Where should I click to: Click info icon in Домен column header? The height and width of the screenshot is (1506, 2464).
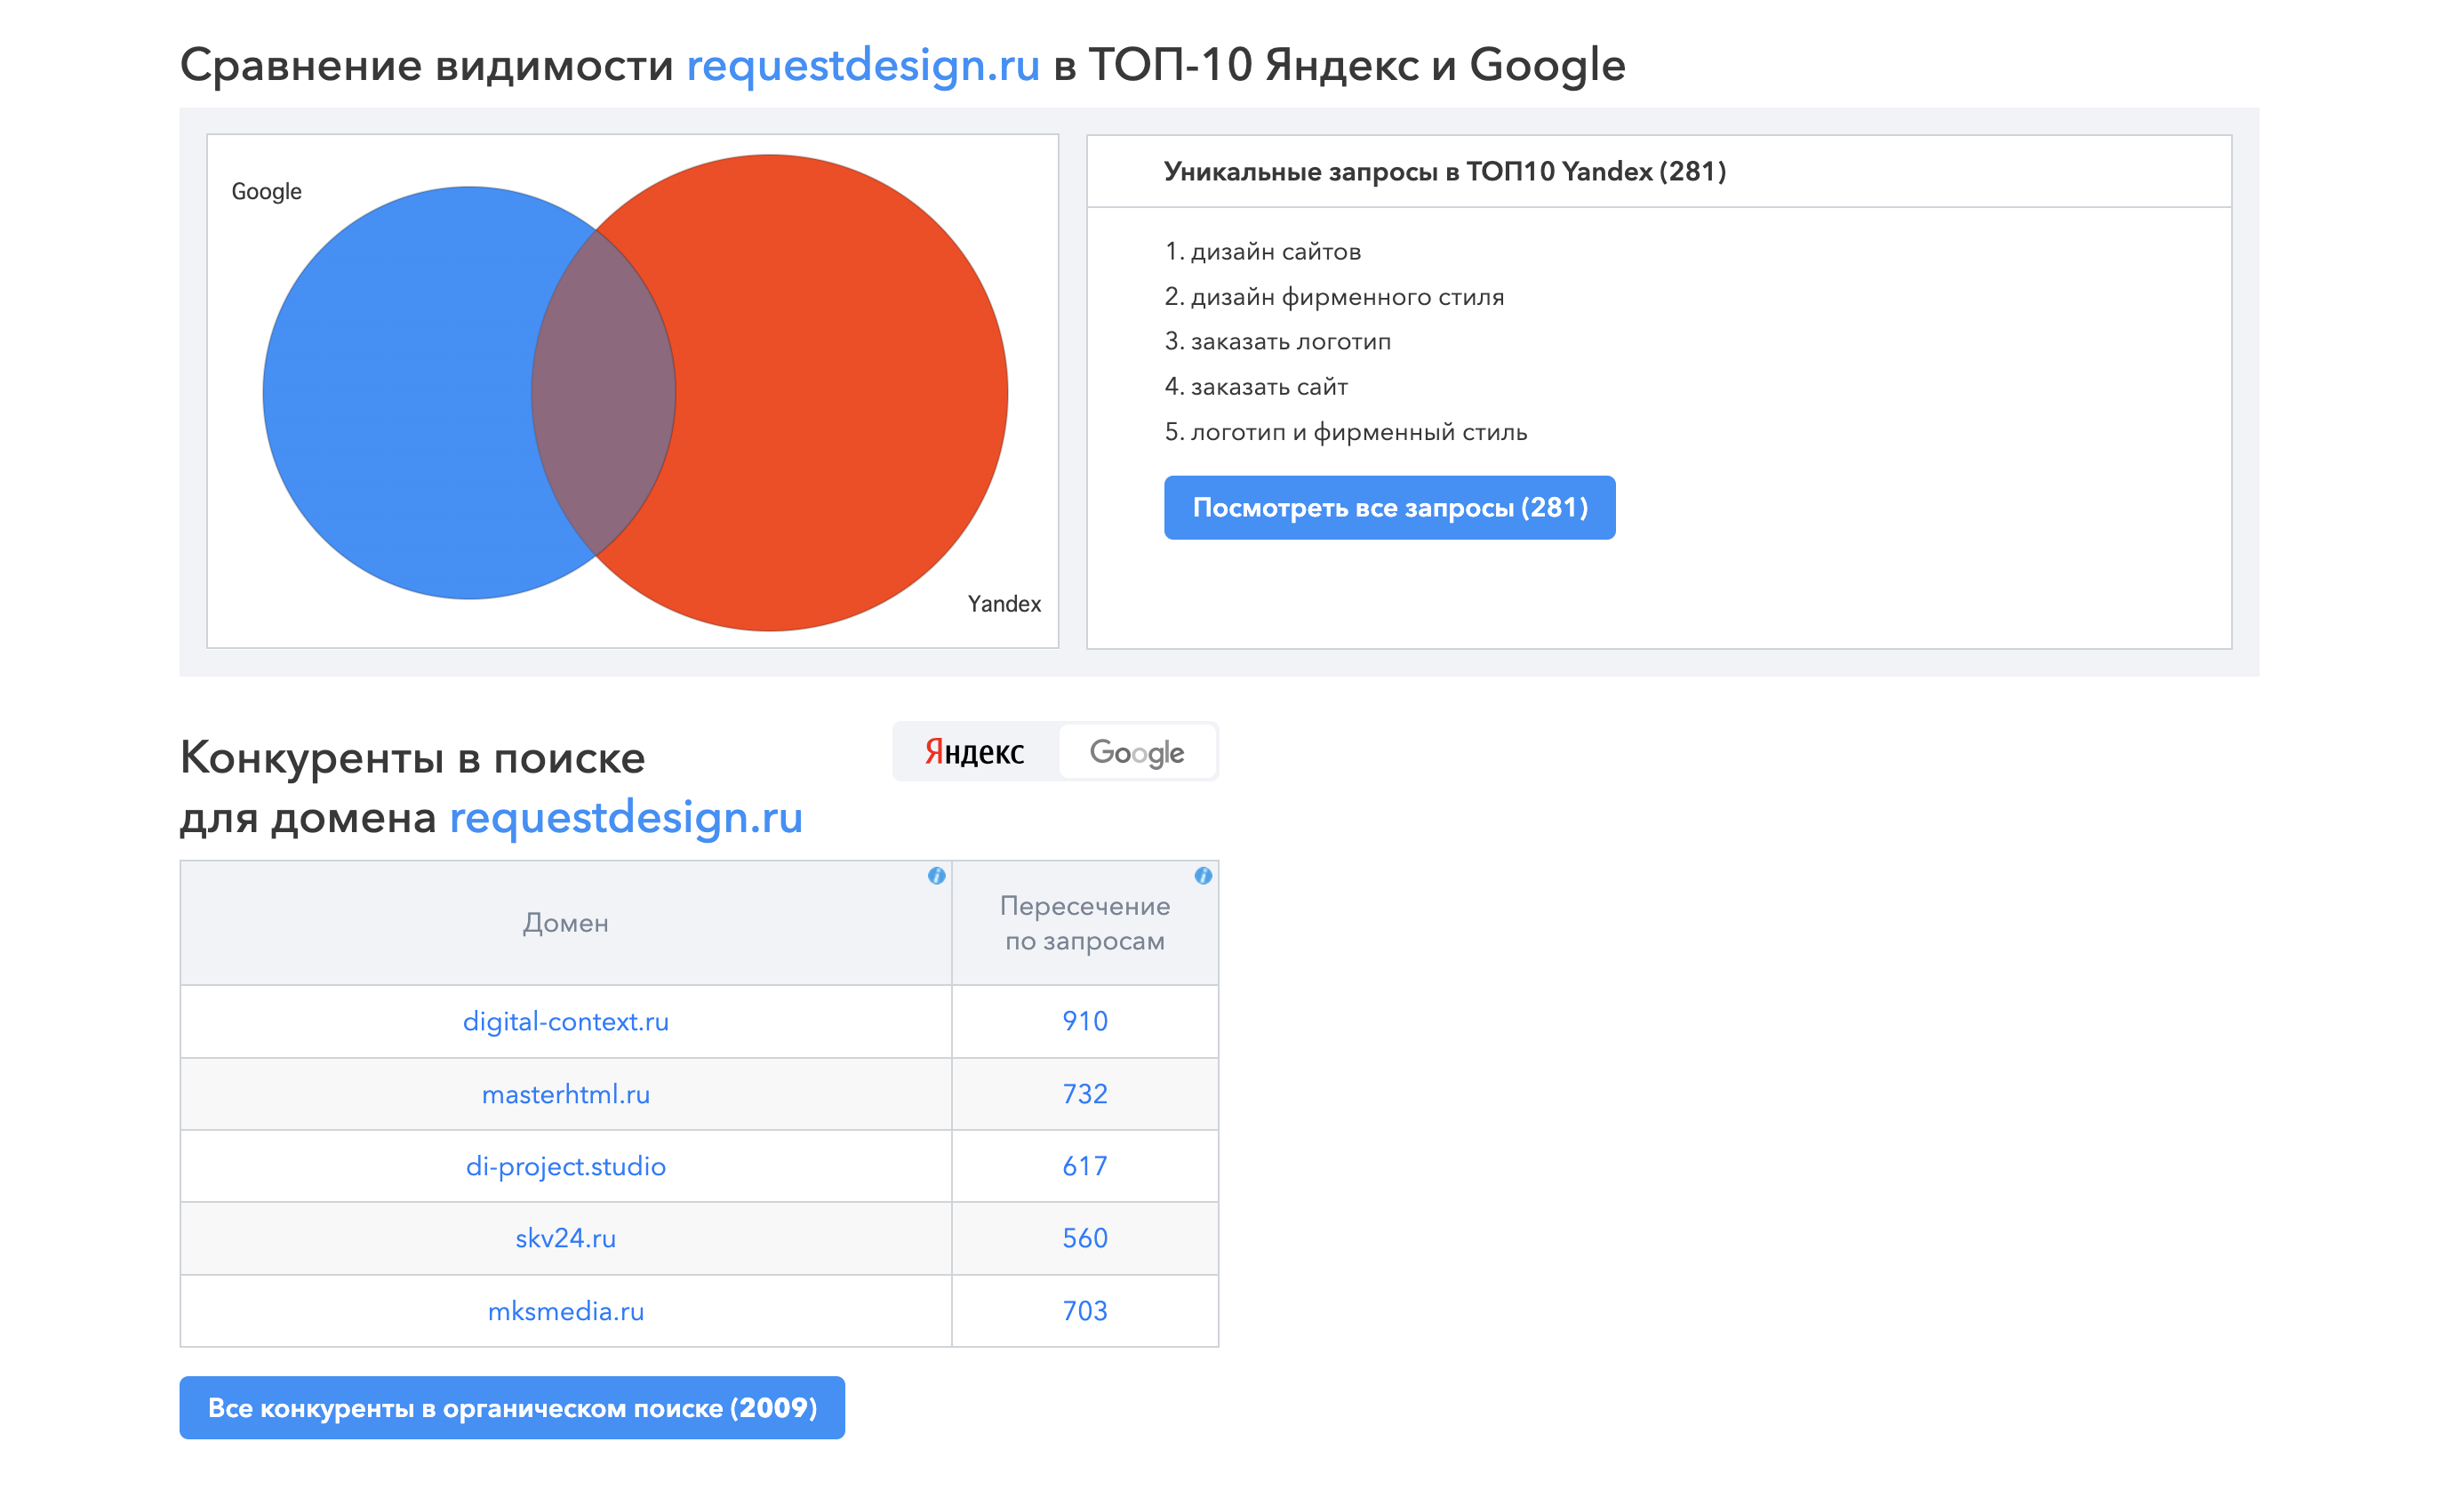tap(936, 876)
